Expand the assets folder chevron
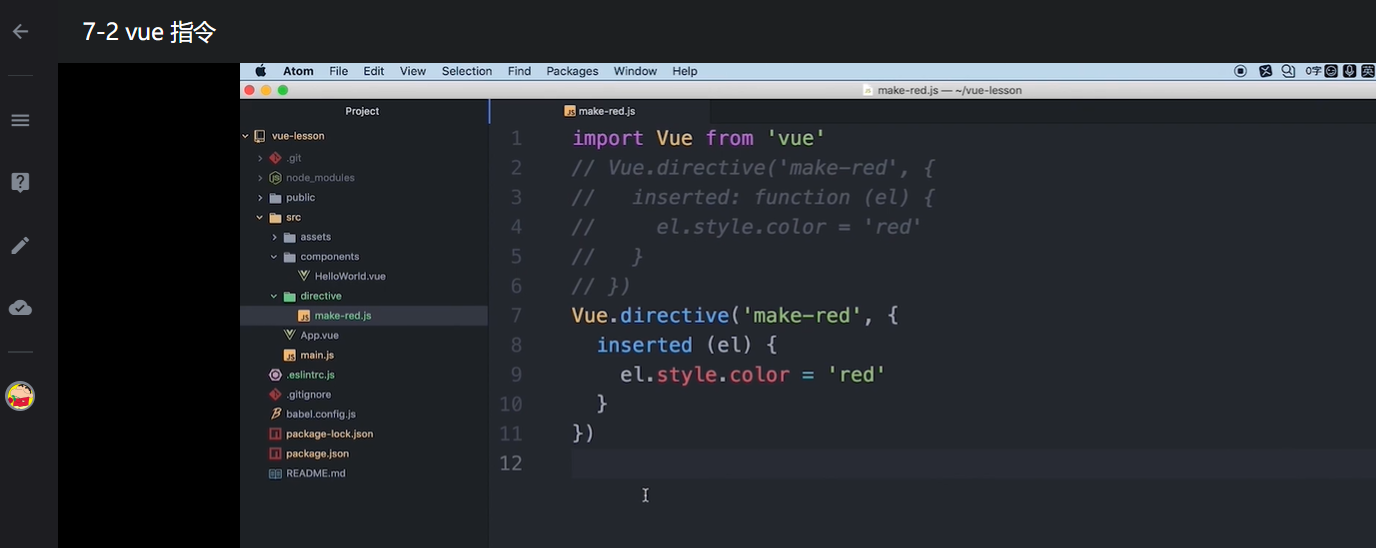The width and height of the screenshot is (1376, 548). (274, 237)
